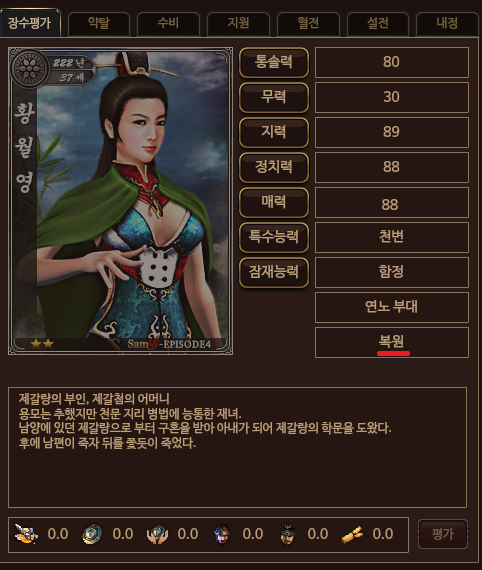Click the 평가 evaluate button
482x570 pixels.
(x=443, y=534)
